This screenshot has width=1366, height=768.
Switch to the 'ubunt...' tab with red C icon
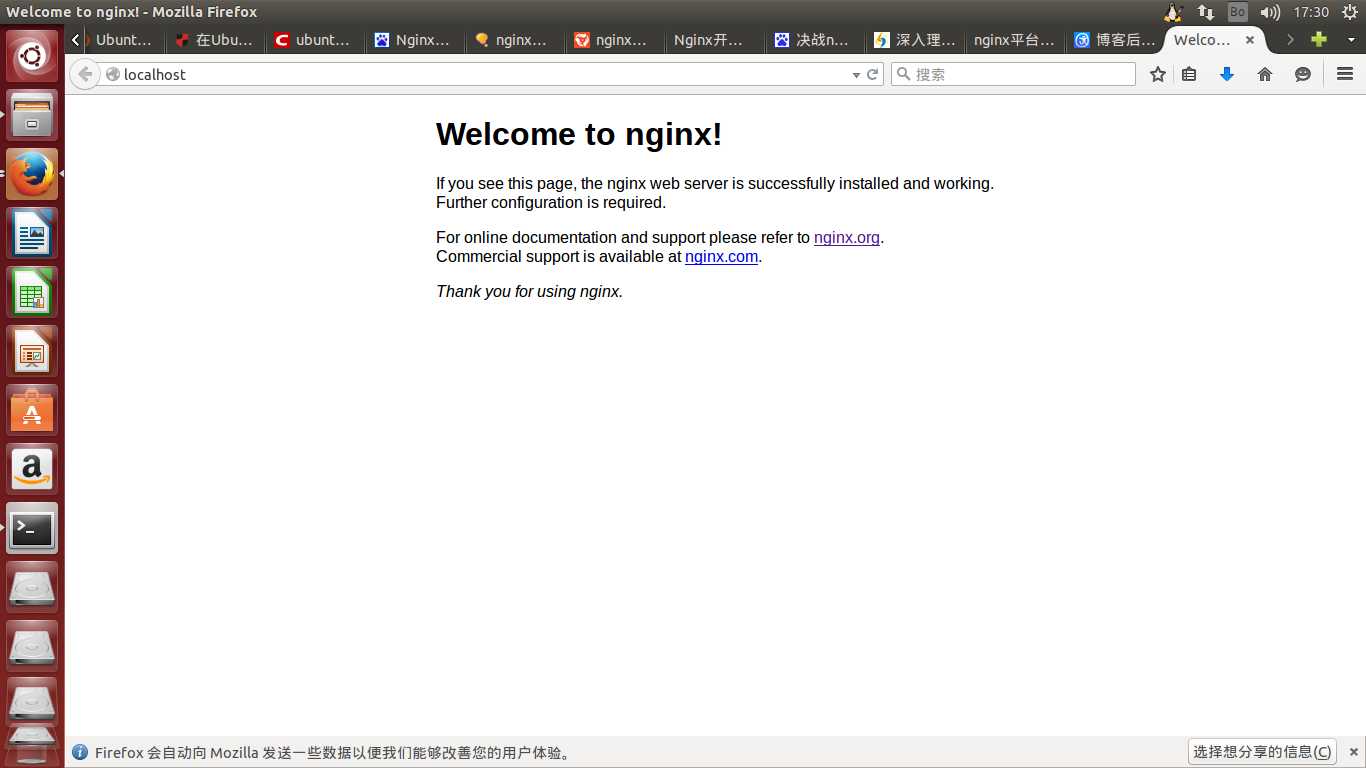tap(315, 40)
